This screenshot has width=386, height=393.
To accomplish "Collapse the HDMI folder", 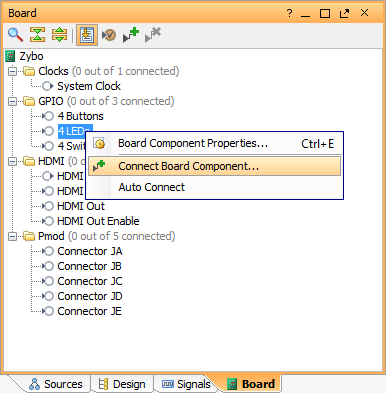I will tap(12, 161).
